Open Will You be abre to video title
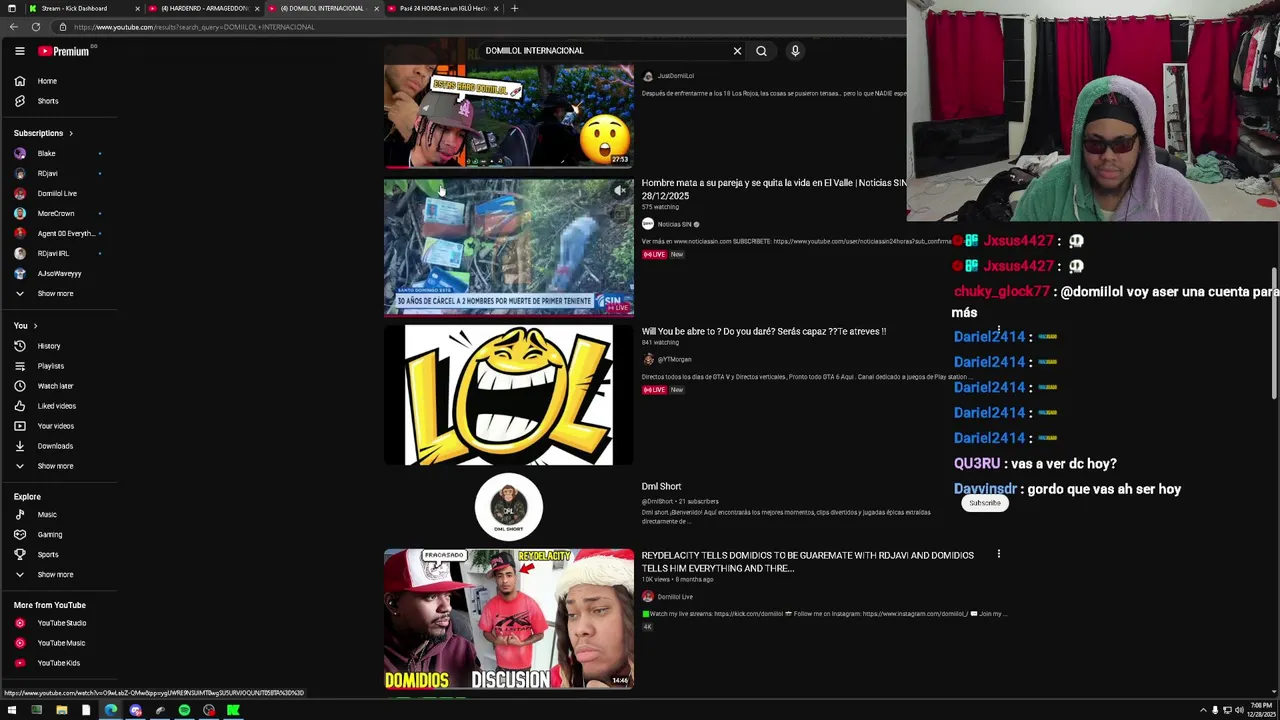Screen dimensions: 1280x720 [763, 331]
